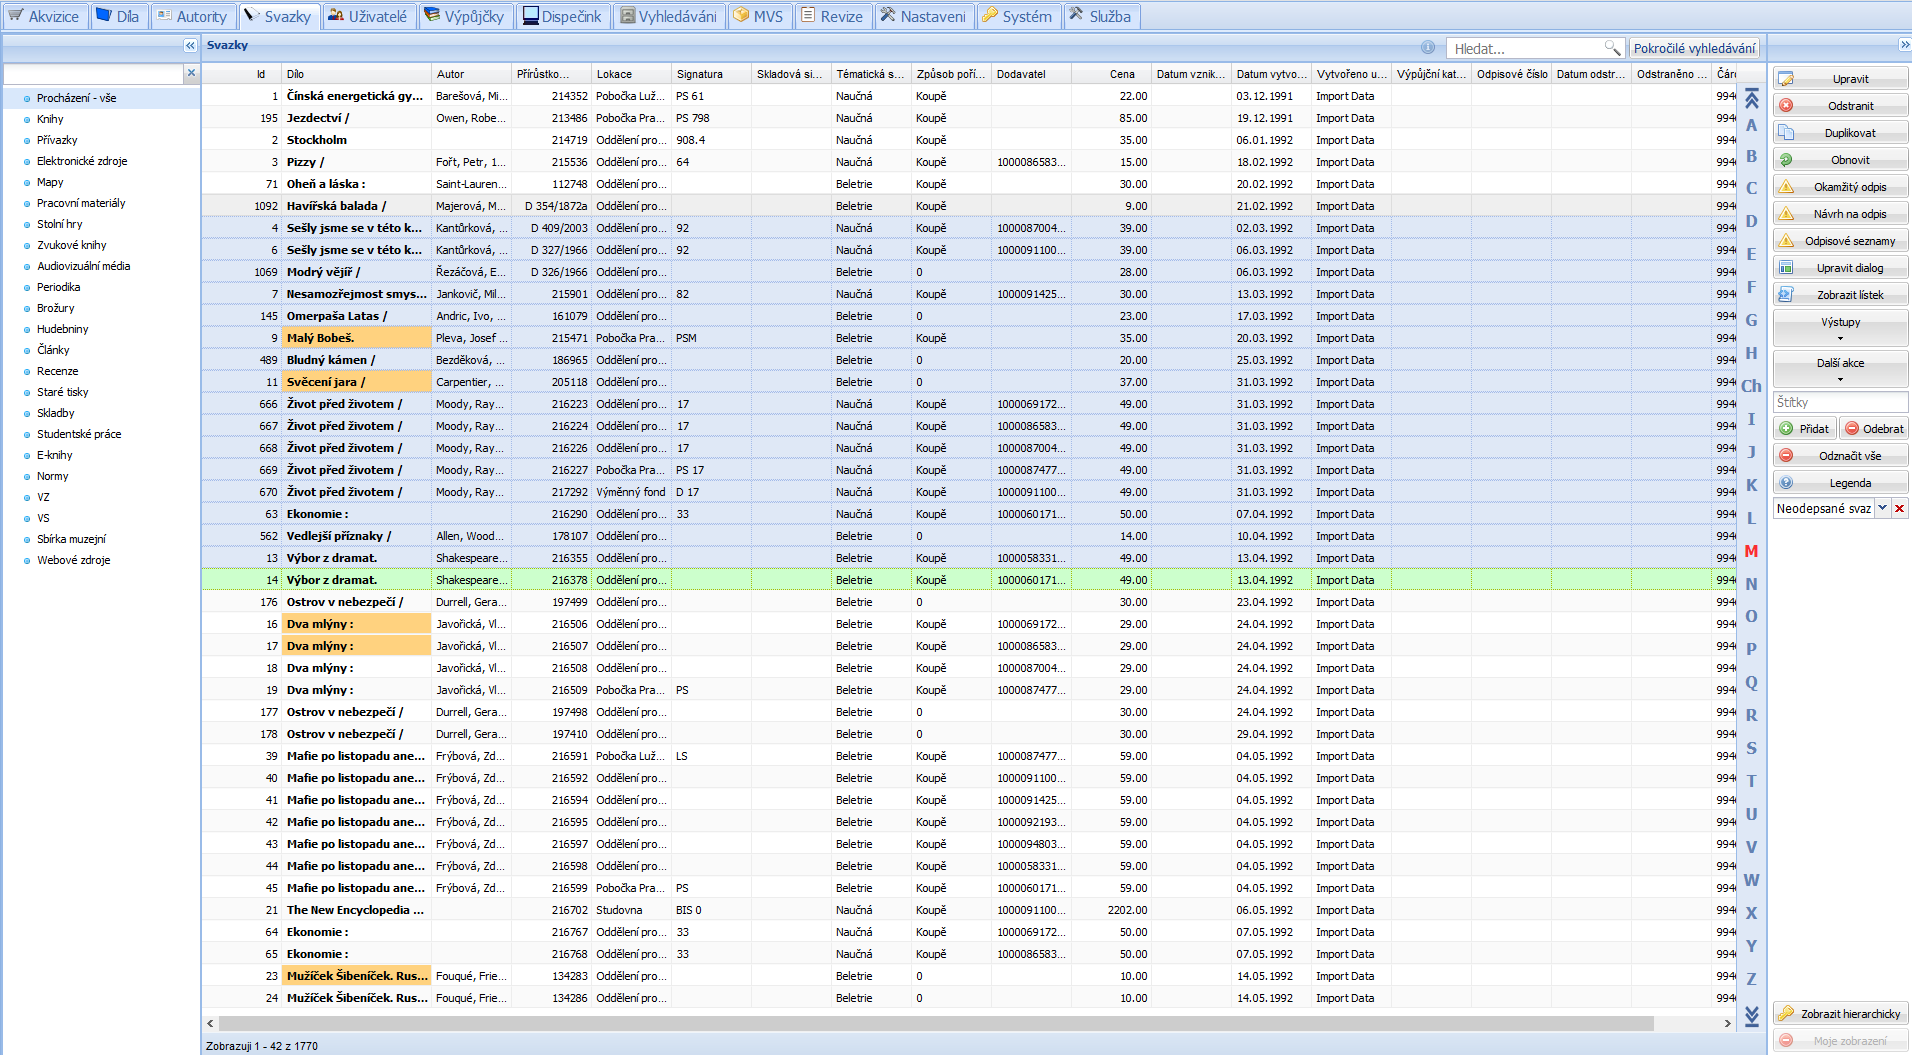1912x1055 pixels.
Task: Switch to the Výpůjčky tab
Action: coord(464,16)
